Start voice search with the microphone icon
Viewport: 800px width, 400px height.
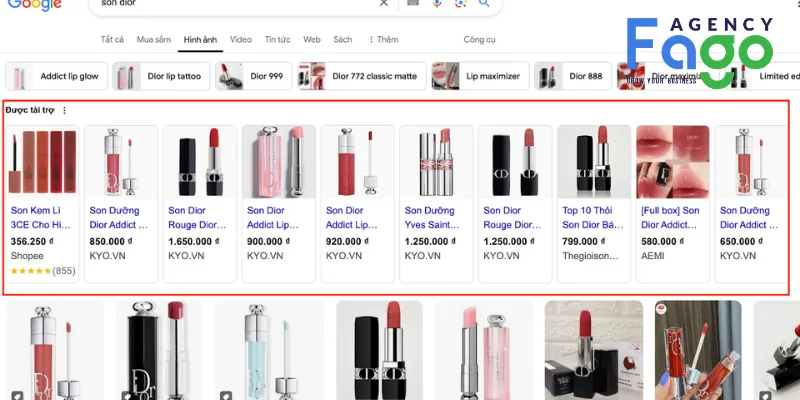pos(437,4)
